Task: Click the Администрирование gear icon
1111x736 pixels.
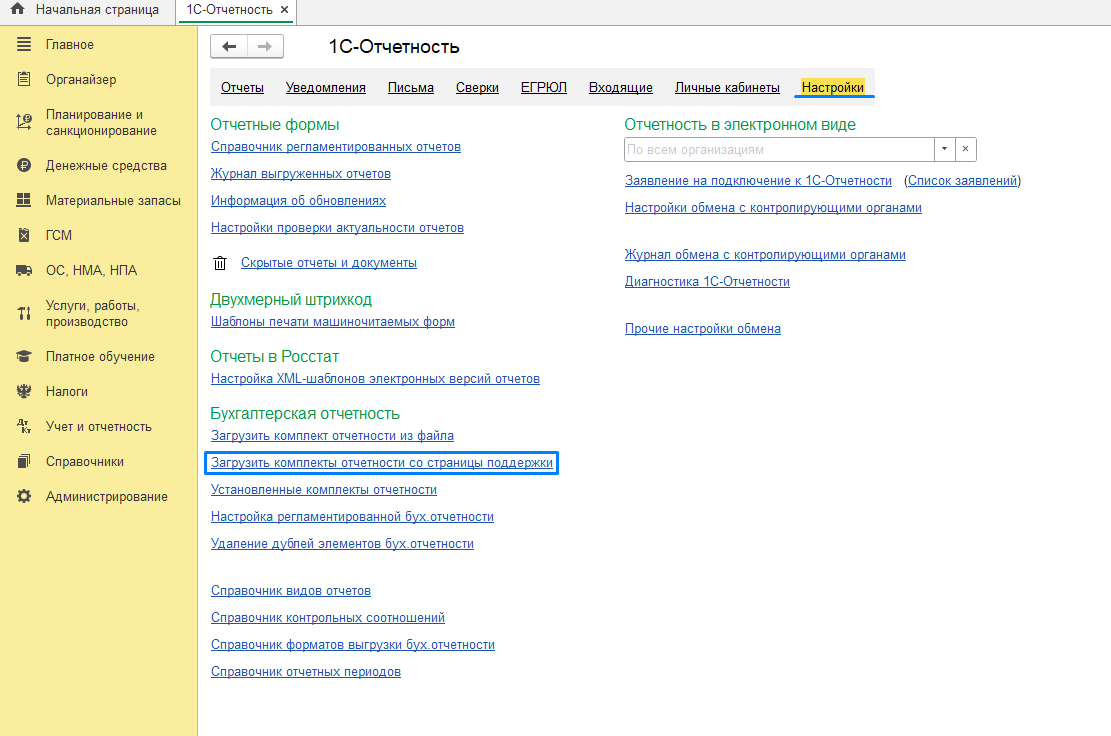Action: (x=24, y=497)
